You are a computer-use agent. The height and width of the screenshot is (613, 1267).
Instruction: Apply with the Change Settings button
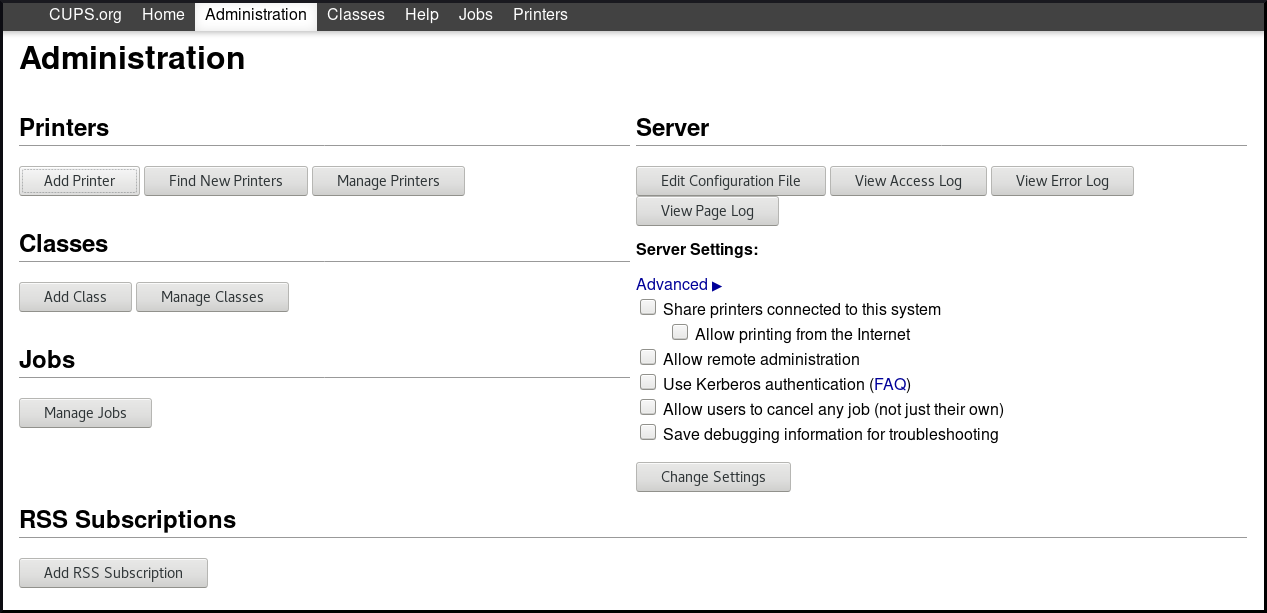pyautogui.click(x=713, y=477)
